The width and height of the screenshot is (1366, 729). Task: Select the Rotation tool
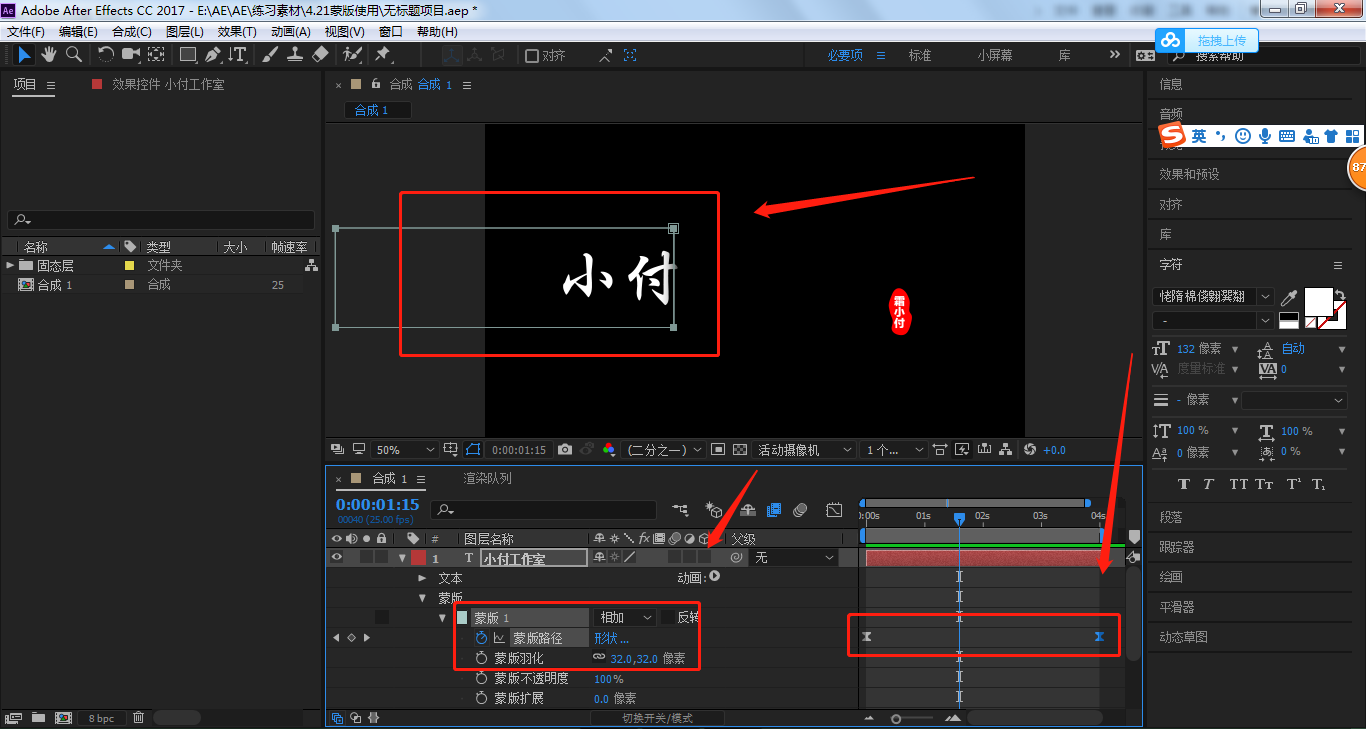click(x=106, y=55)
